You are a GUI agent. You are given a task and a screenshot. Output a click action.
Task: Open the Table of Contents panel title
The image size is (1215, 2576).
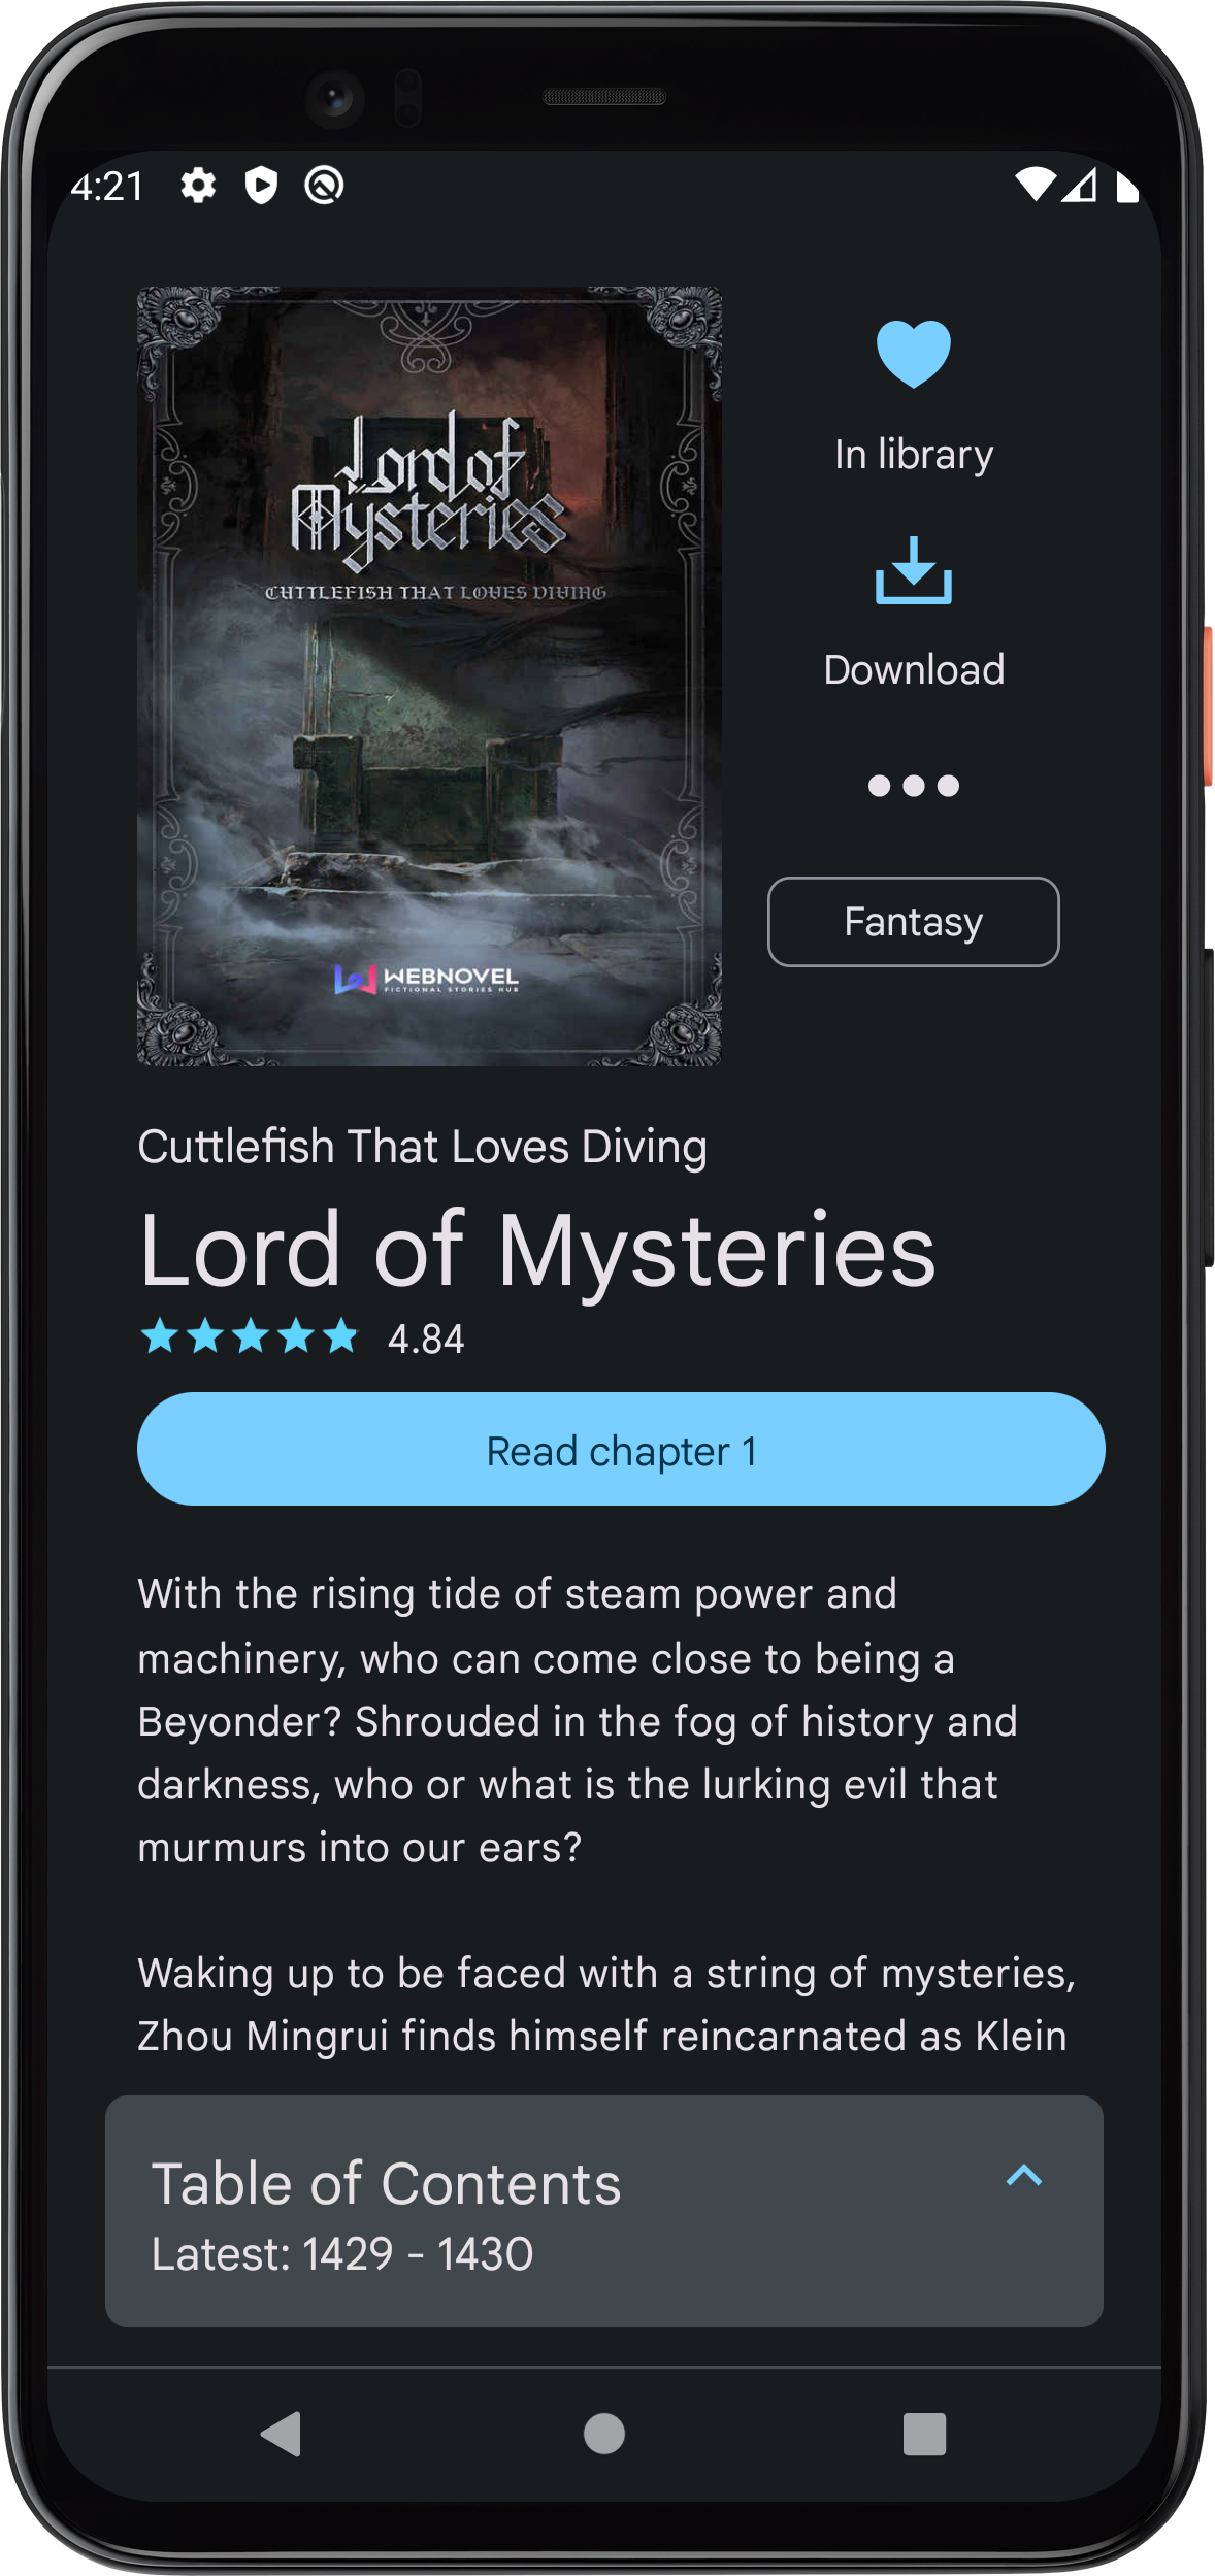click(386, 2184)
